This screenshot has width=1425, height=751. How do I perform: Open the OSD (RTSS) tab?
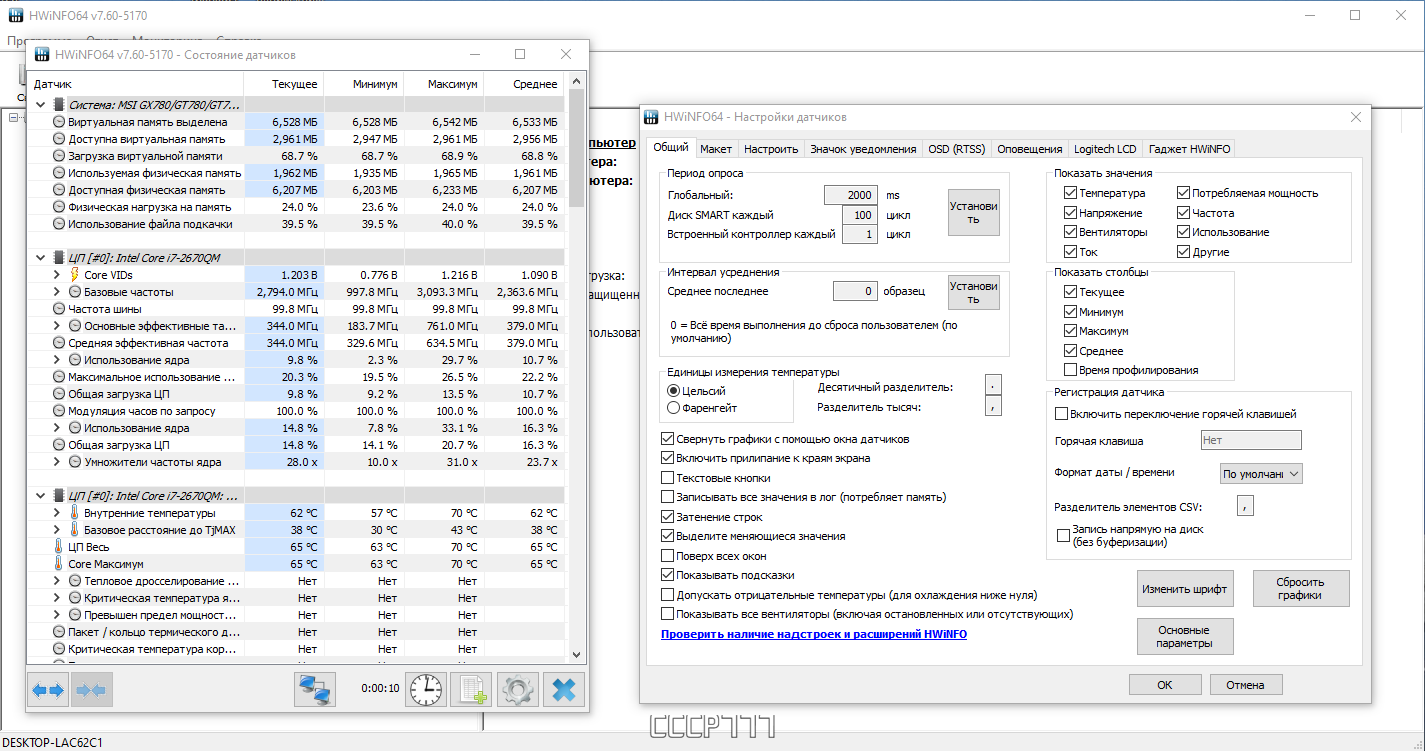(x=957, y=149)
